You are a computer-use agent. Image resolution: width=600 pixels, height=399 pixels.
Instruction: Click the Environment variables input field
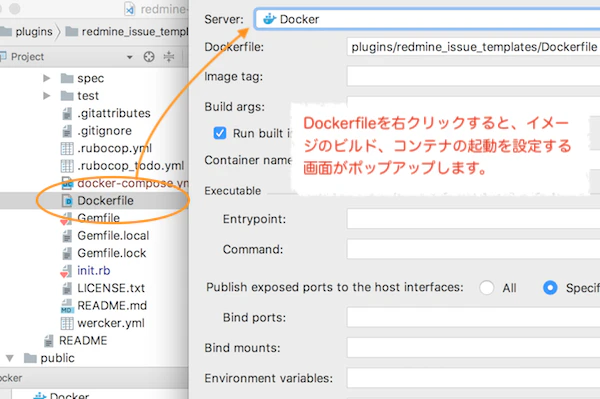(473, 378)
